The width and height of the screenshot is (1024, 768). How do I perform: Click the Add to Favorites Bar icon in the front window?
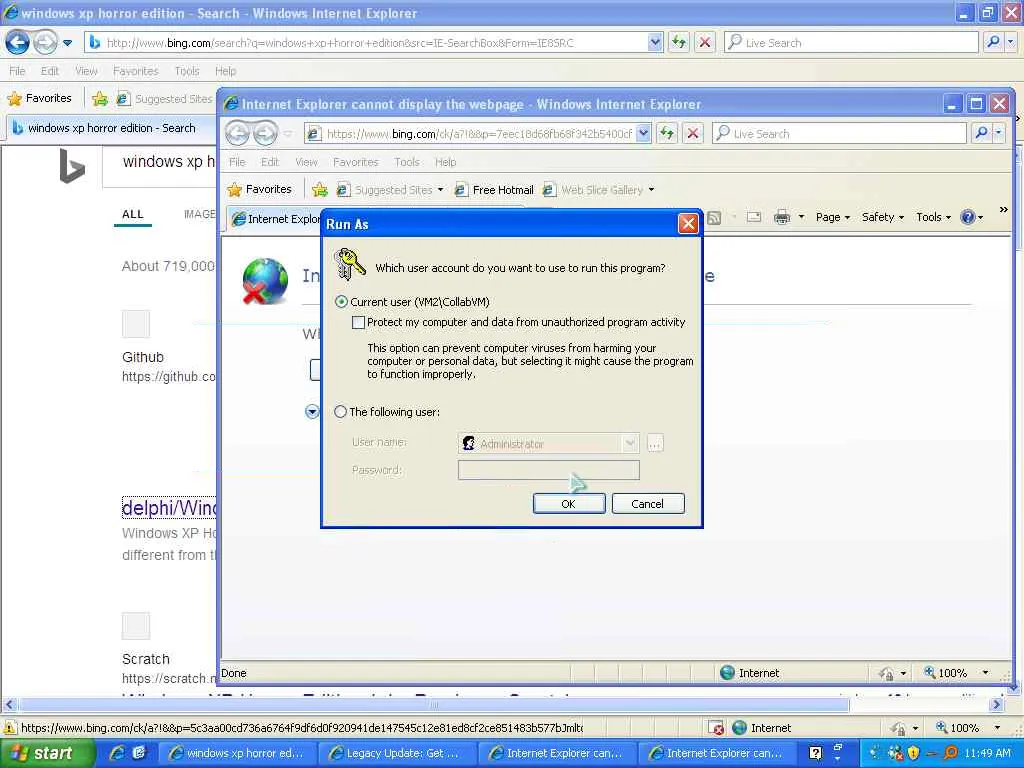coord(320,189)
